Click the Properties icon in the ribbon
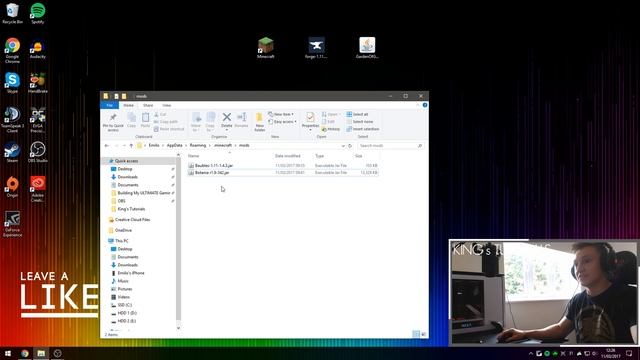640x360 pixels. pos(310,118)
